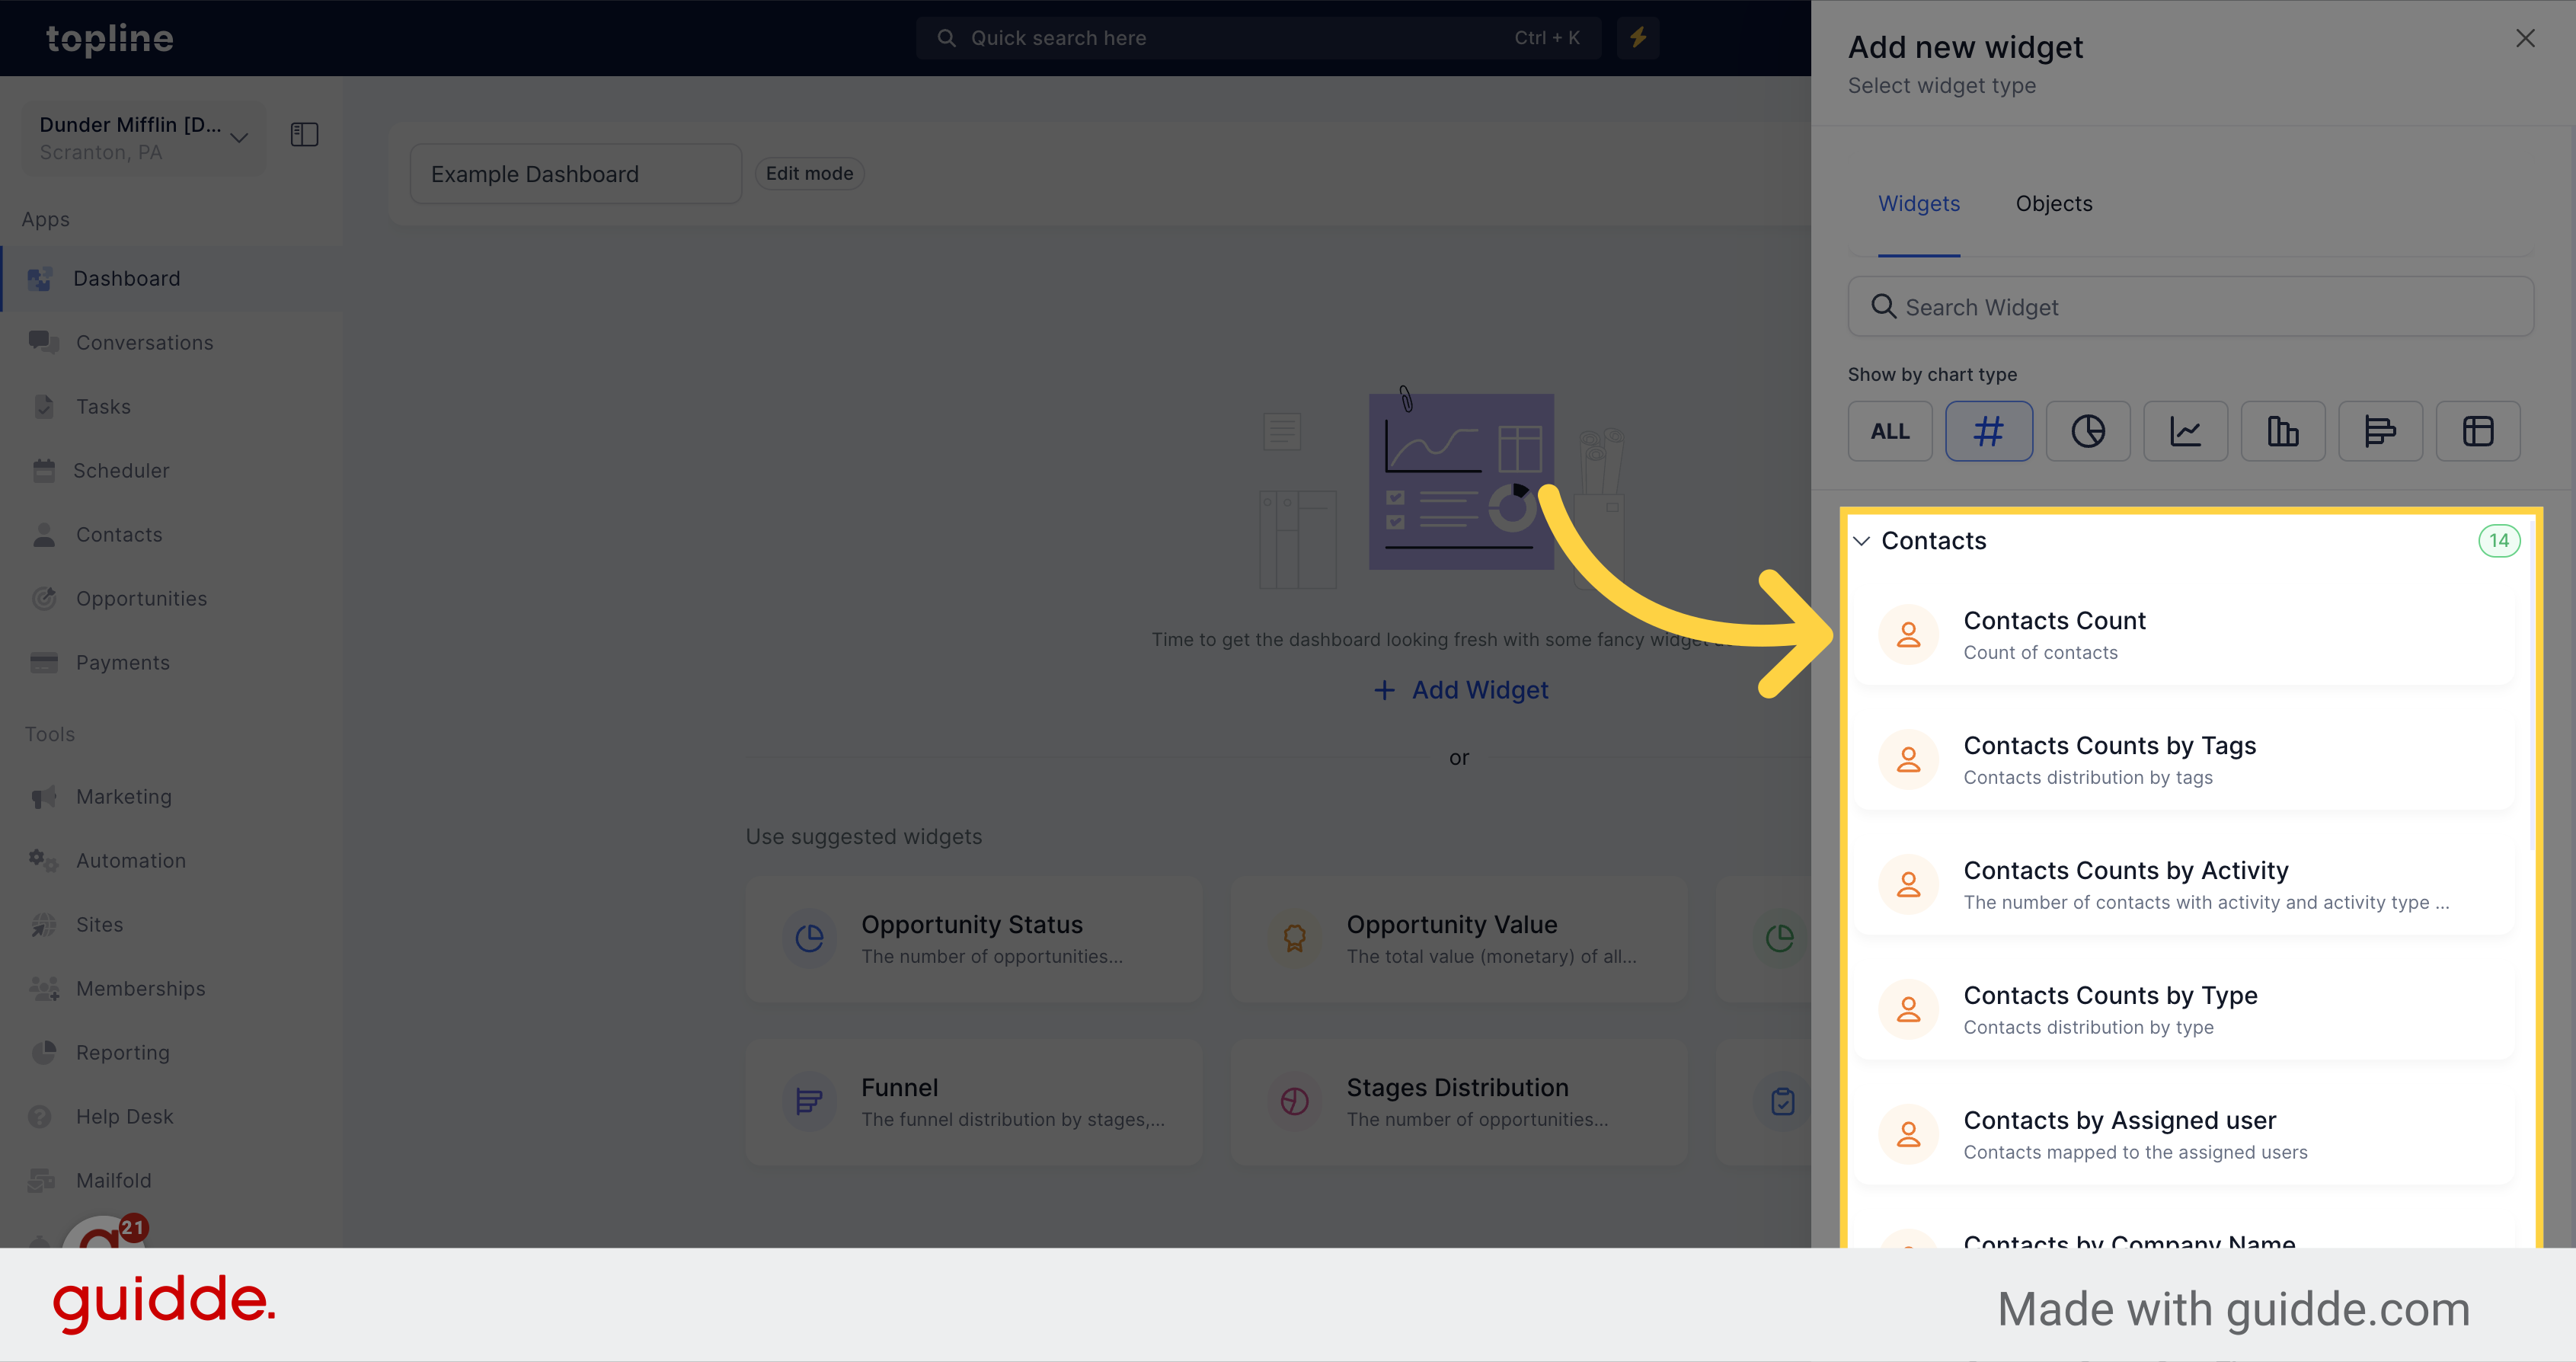
Task: Select the bar chart type icon
Action: [x=2281, y=430]
